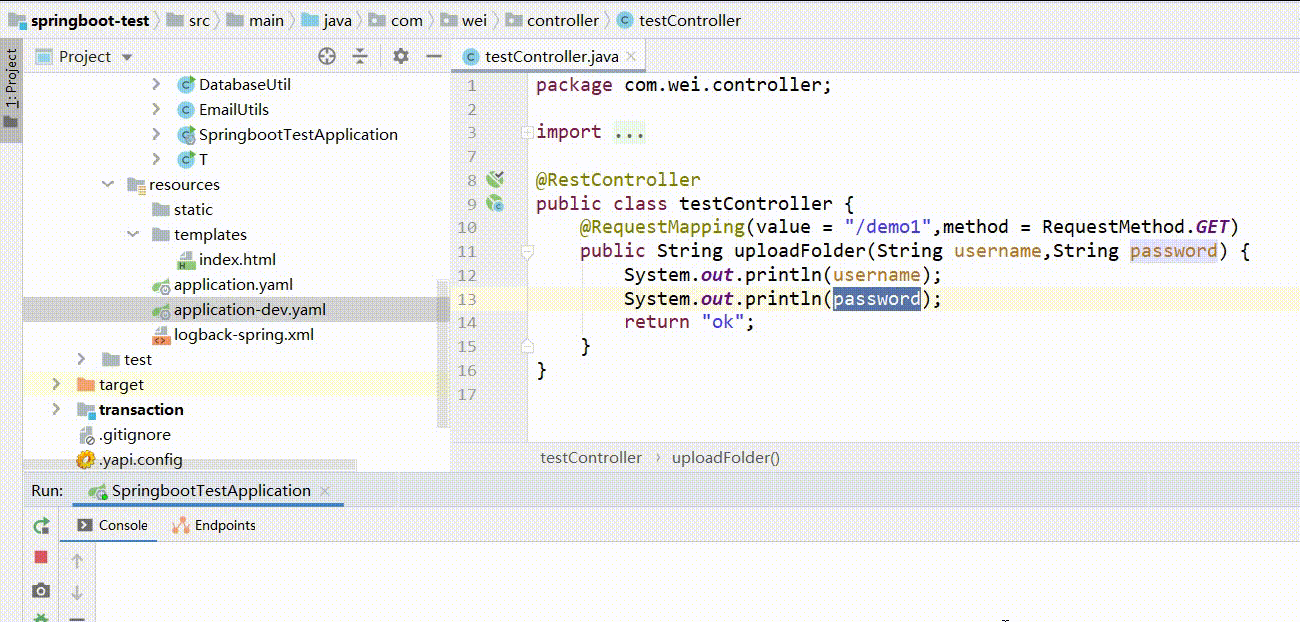Expand the test folder
1300x622 pixels.
tap(82, 359)
